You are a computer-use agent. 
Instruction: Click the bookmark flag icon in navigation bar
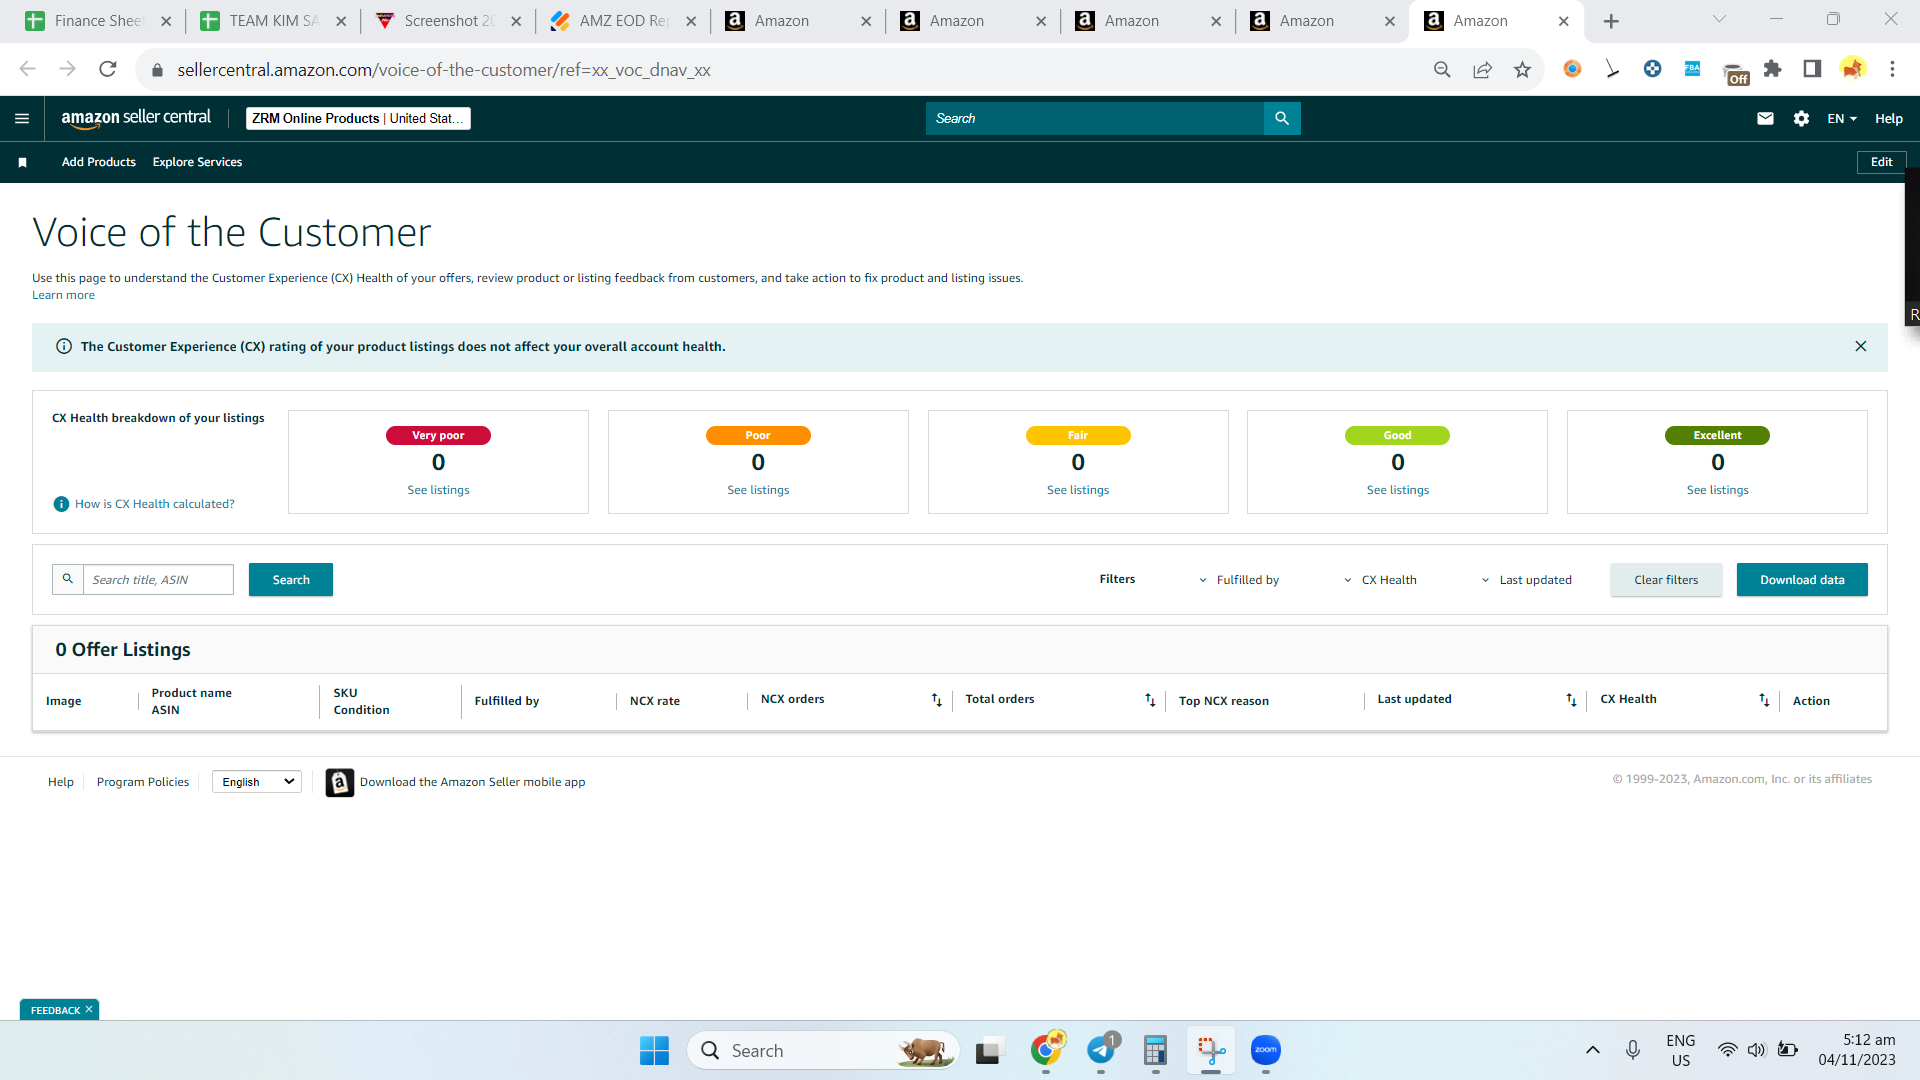22,162
